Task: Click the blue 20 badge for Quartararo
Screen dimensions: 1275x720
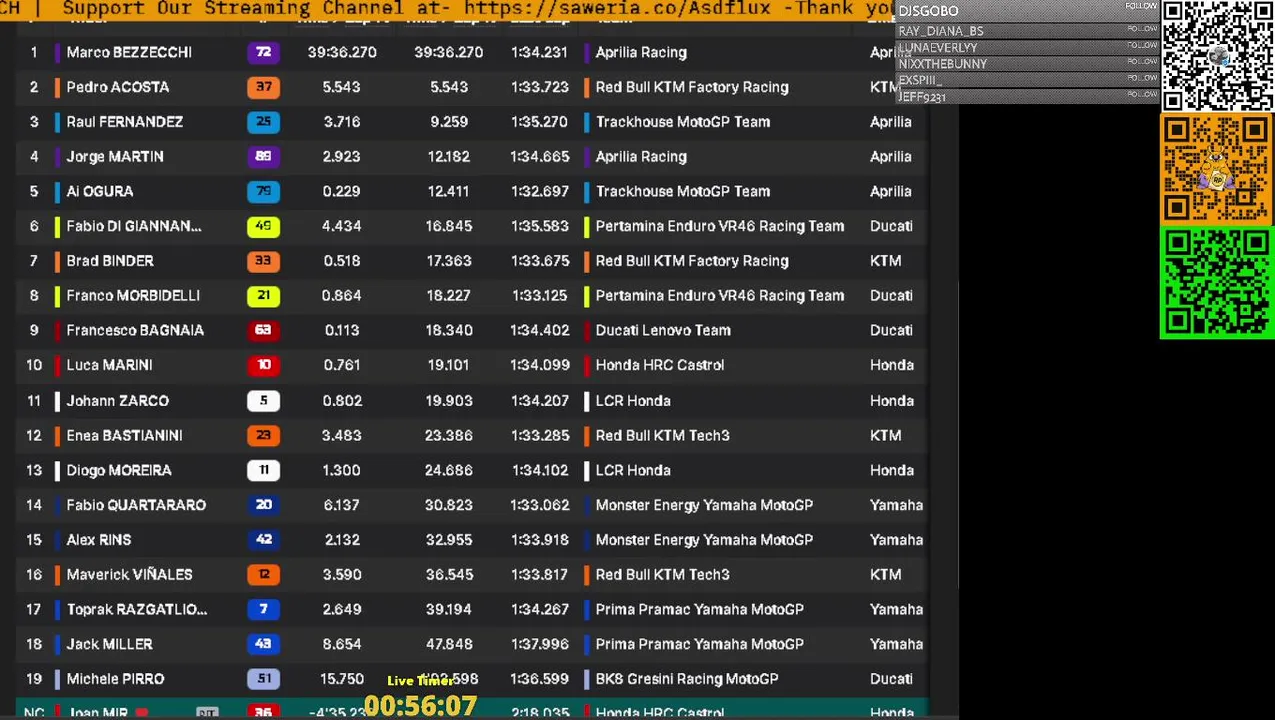Action: click(x=264, y=505)
